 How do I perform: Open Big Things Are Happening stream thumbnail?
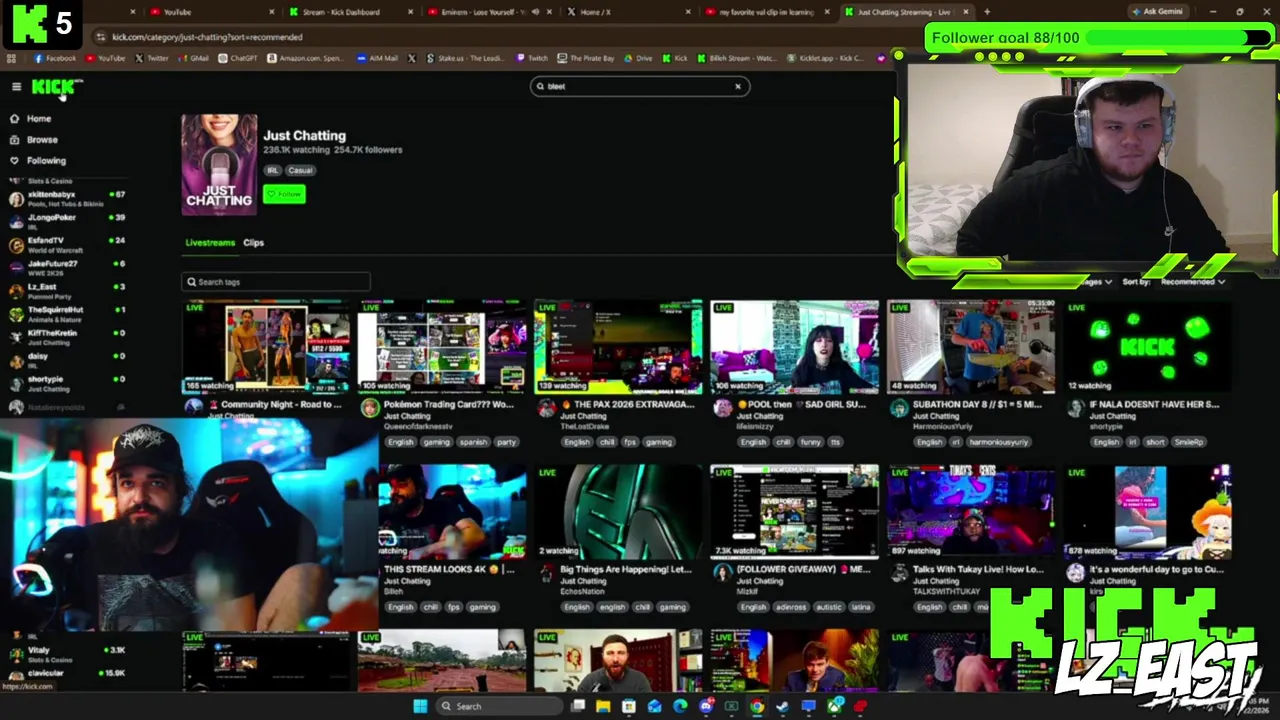pyautogui.click(x=618, y=511)
